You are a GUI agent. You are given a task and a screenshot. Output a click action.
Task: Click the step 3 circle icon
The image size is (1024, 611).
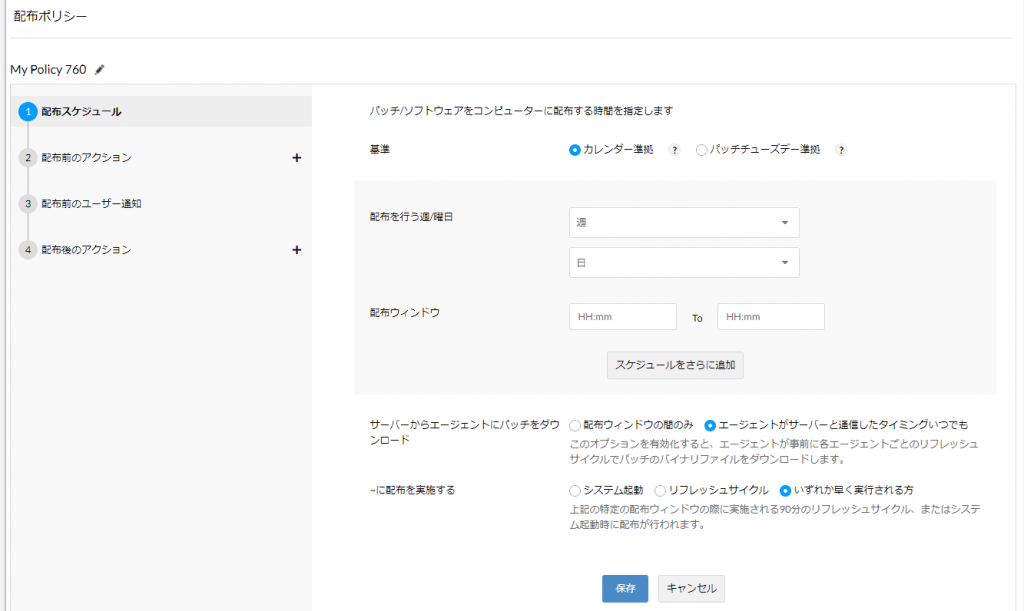tap(28, 204)
